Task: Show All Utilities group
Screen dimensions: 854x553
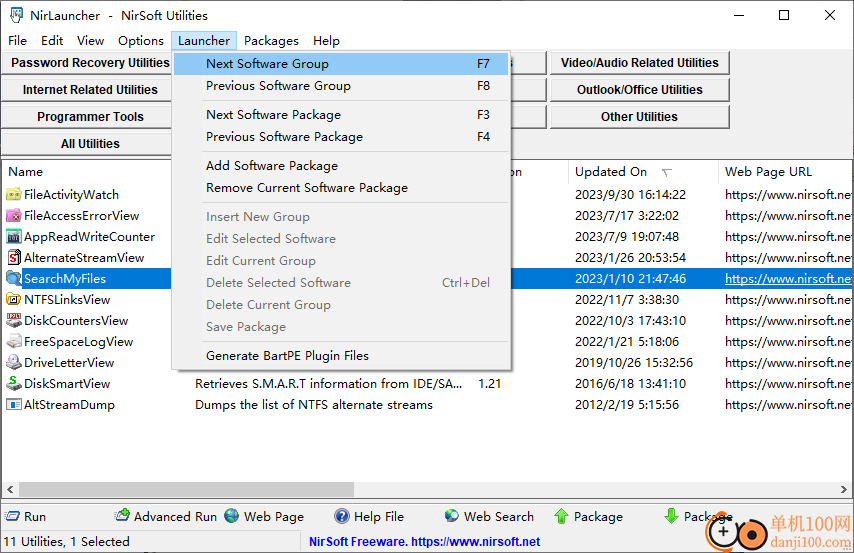Action: pos(87,144)
